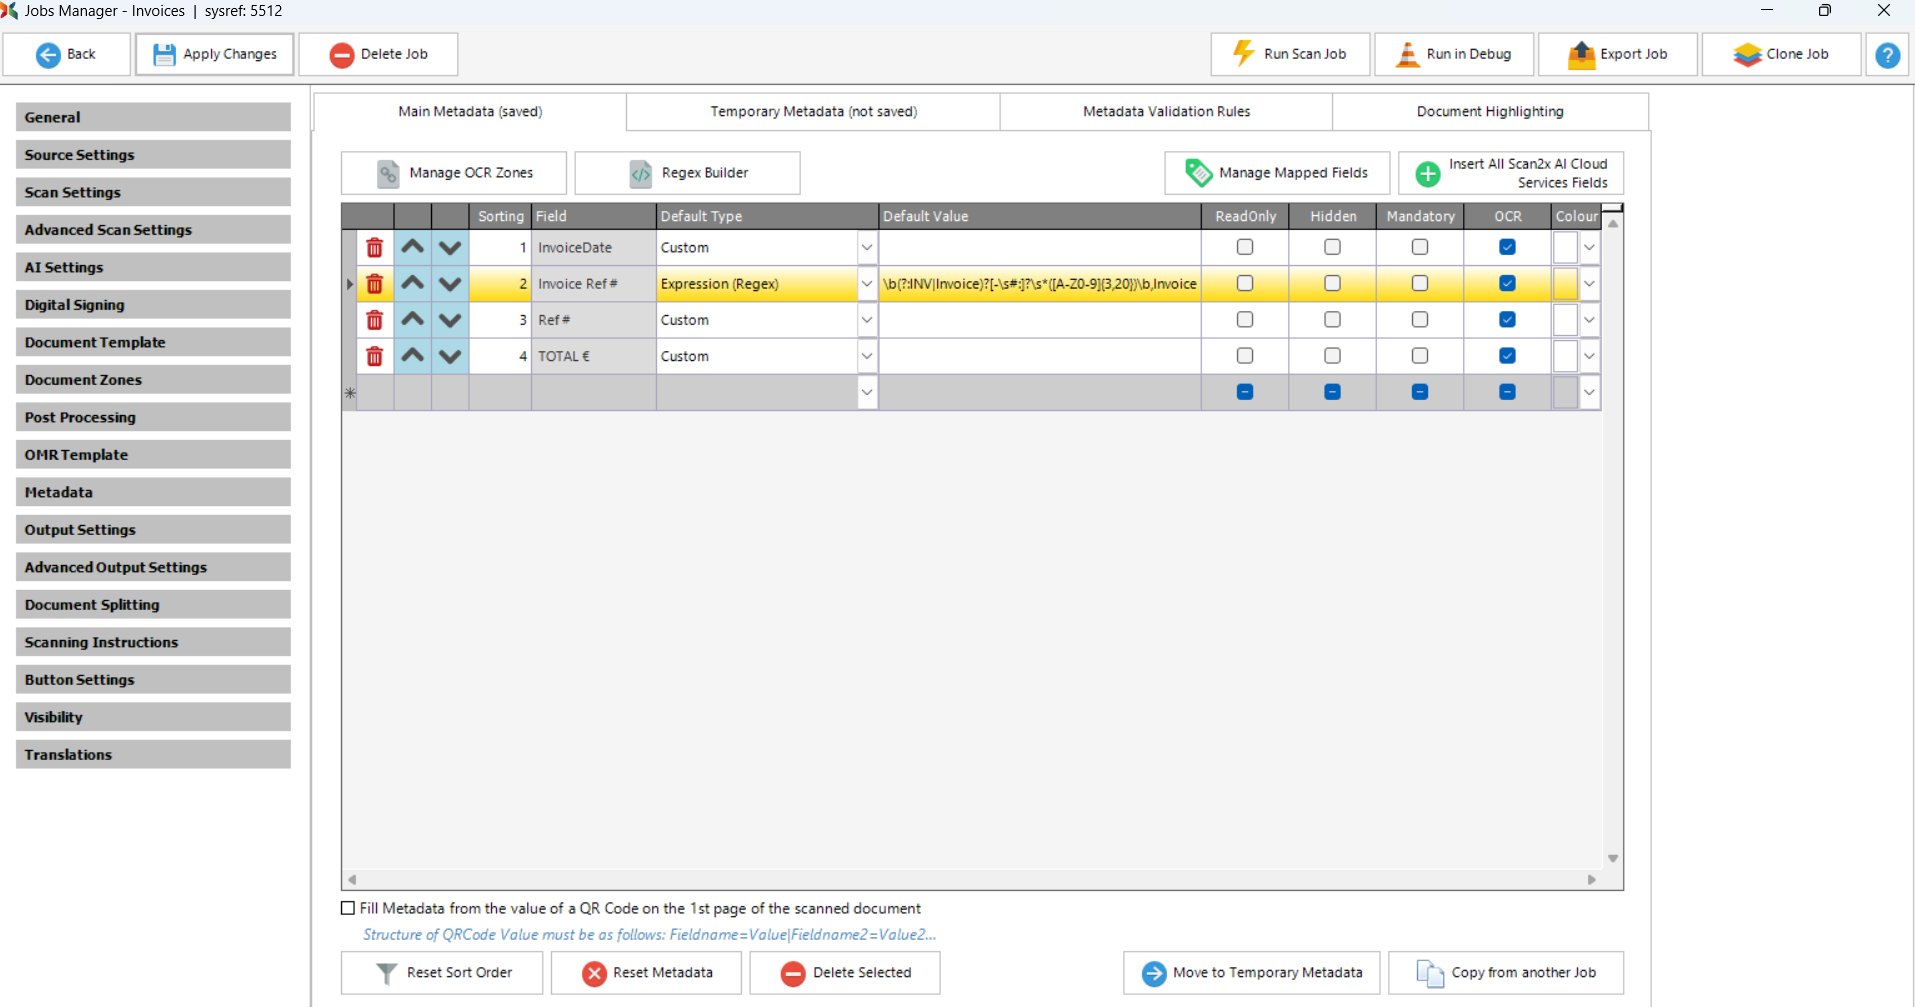Enable Mandatory for the InvoiceDate field
The height and width of the screenshot is (1007, 1915).
point(1419,247)
